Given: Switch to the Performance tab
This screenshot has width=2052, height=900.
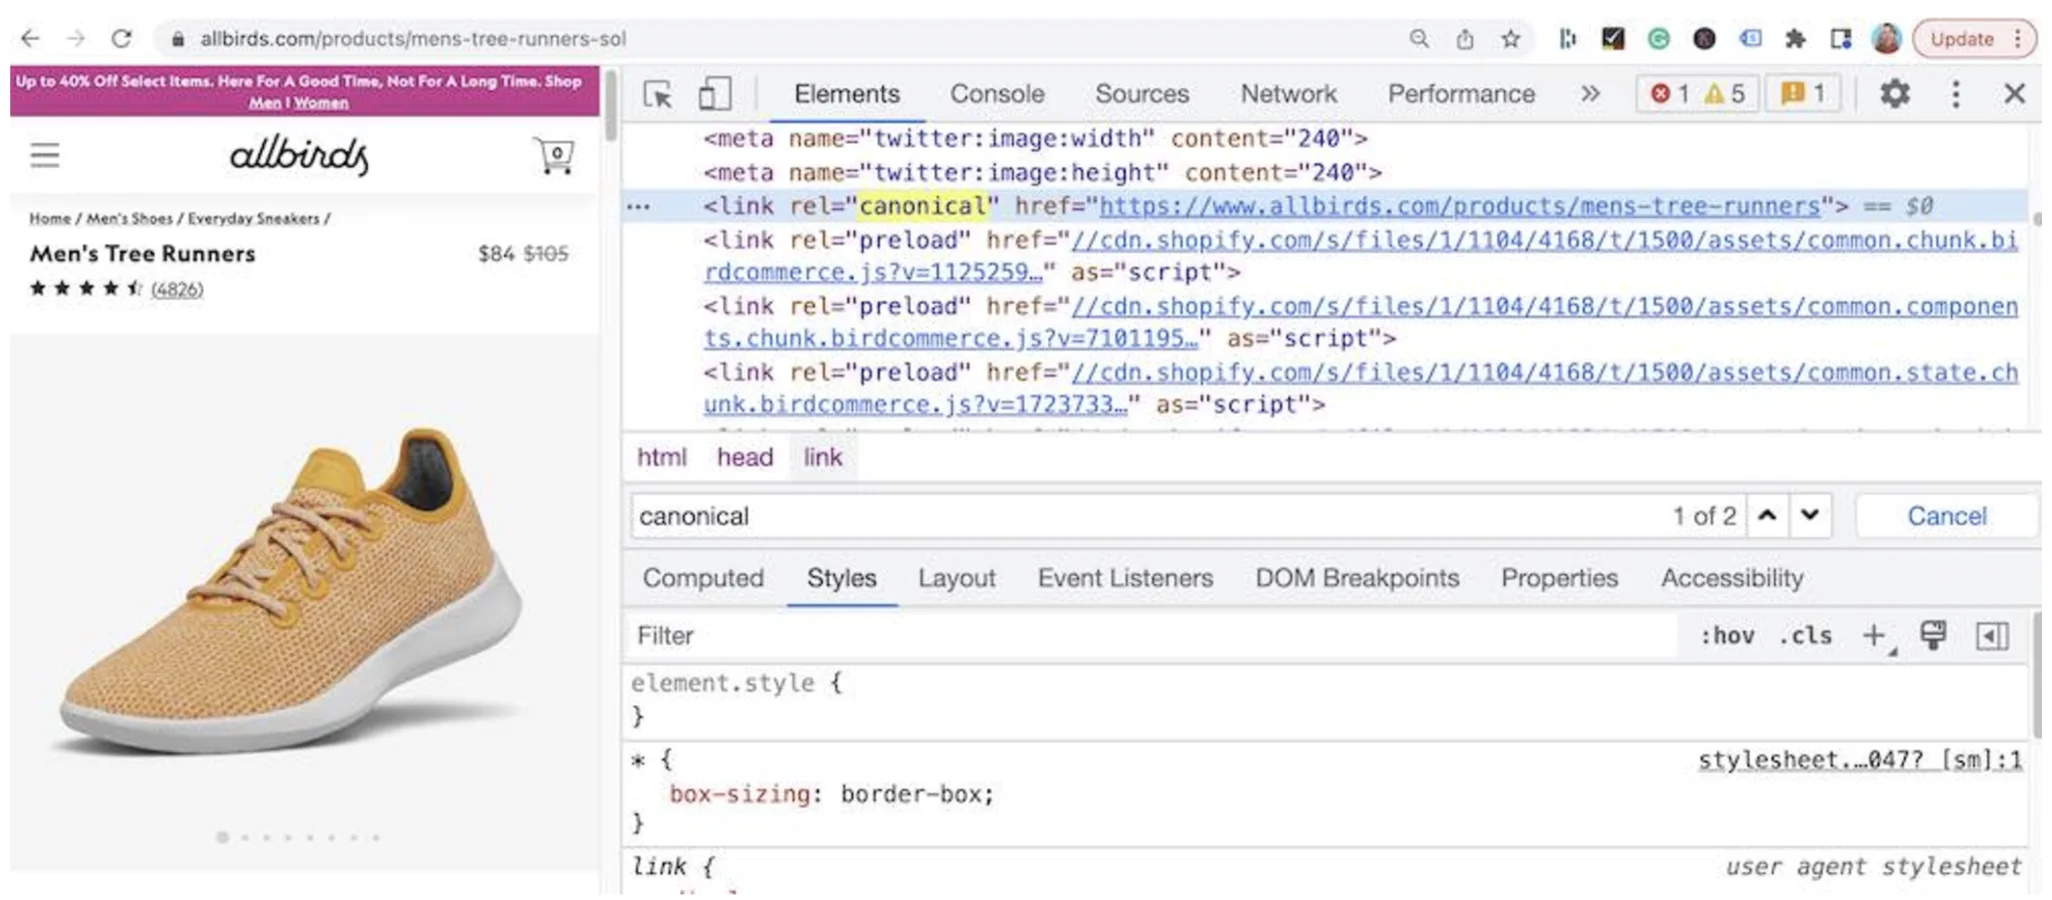Looking at the screenshot, I should [x=1461, y=94].
